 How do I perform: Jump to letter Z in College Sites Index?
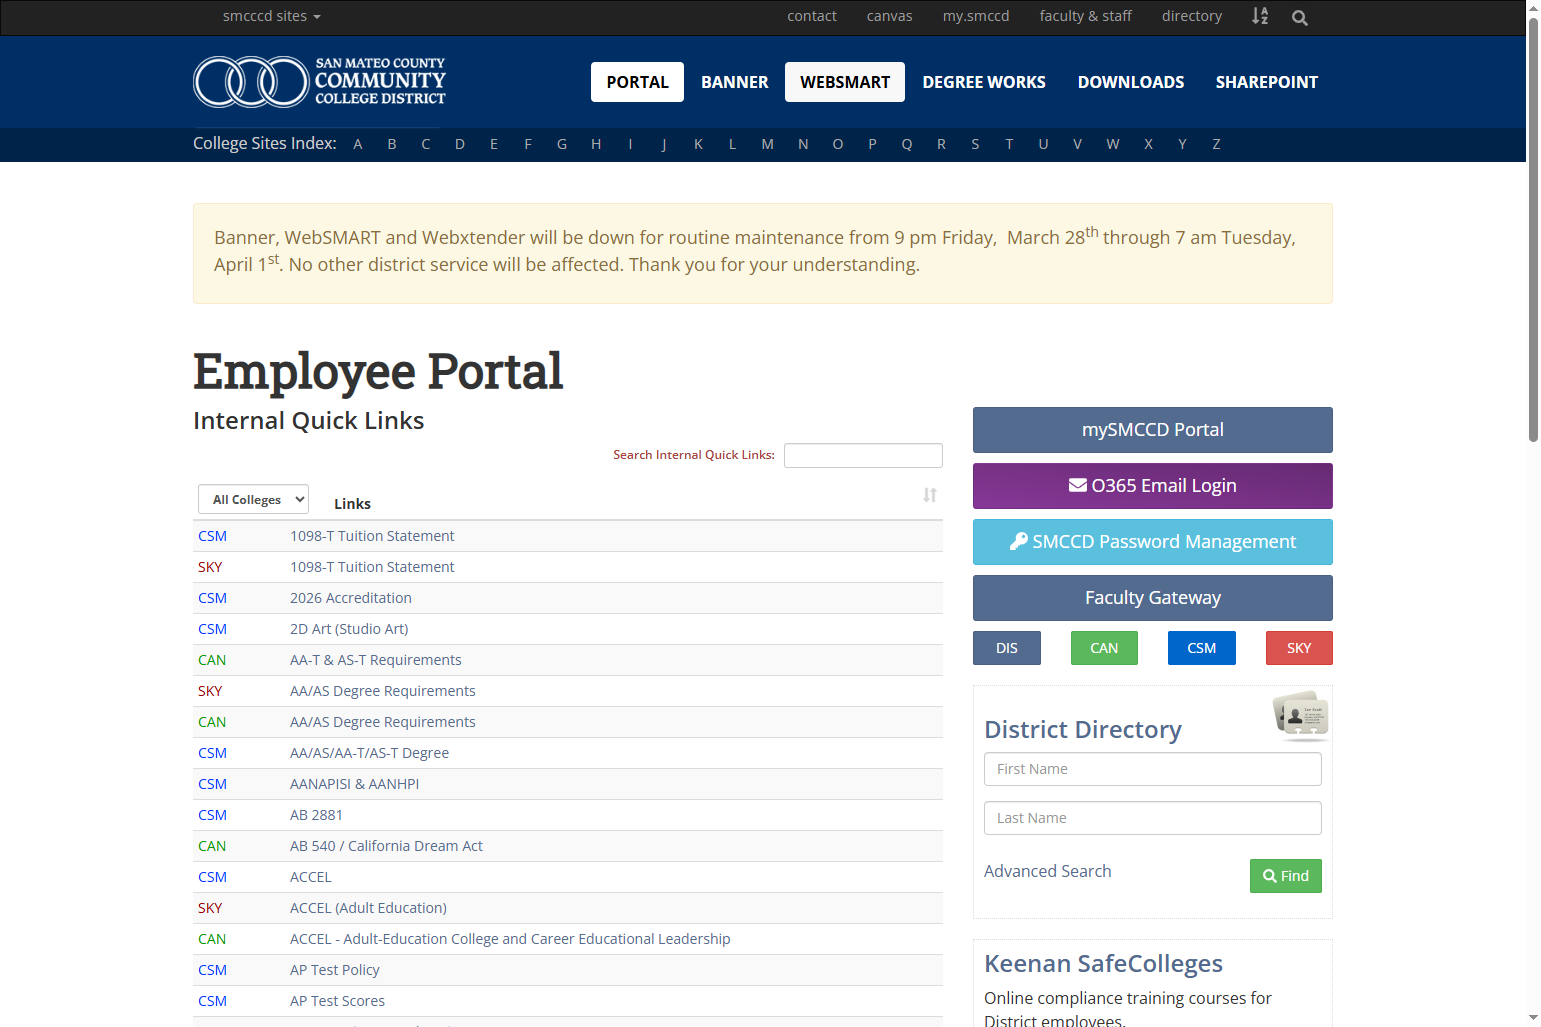(x=1216, y=144)
